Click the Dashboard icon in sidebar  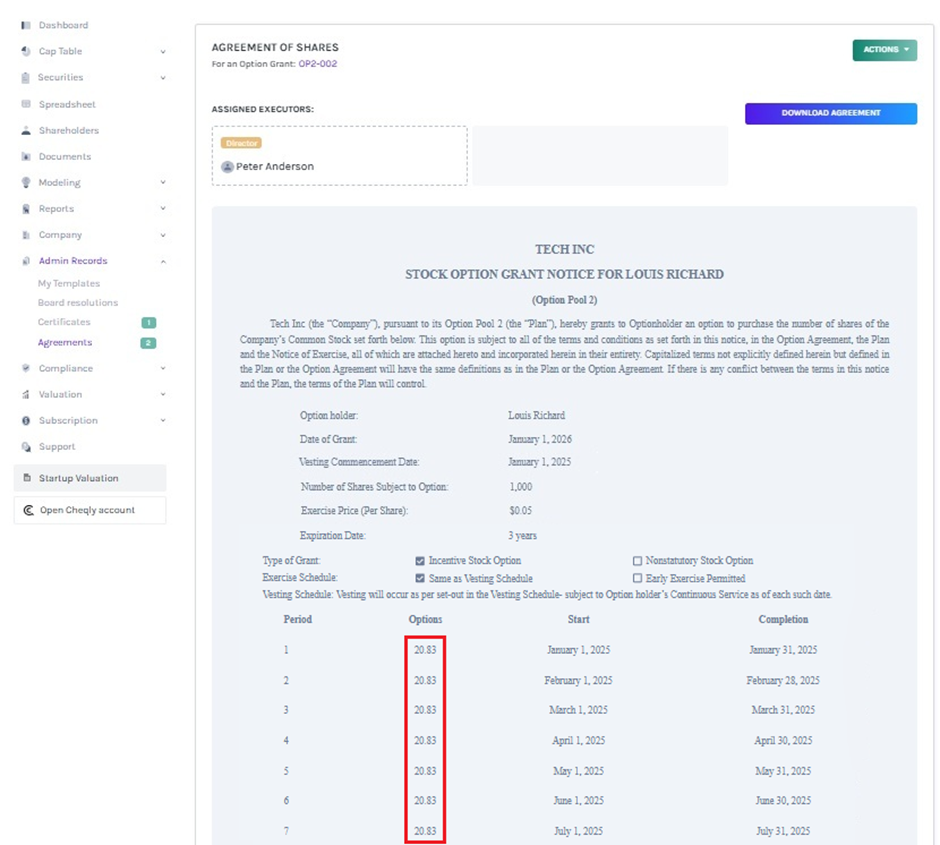26,25
